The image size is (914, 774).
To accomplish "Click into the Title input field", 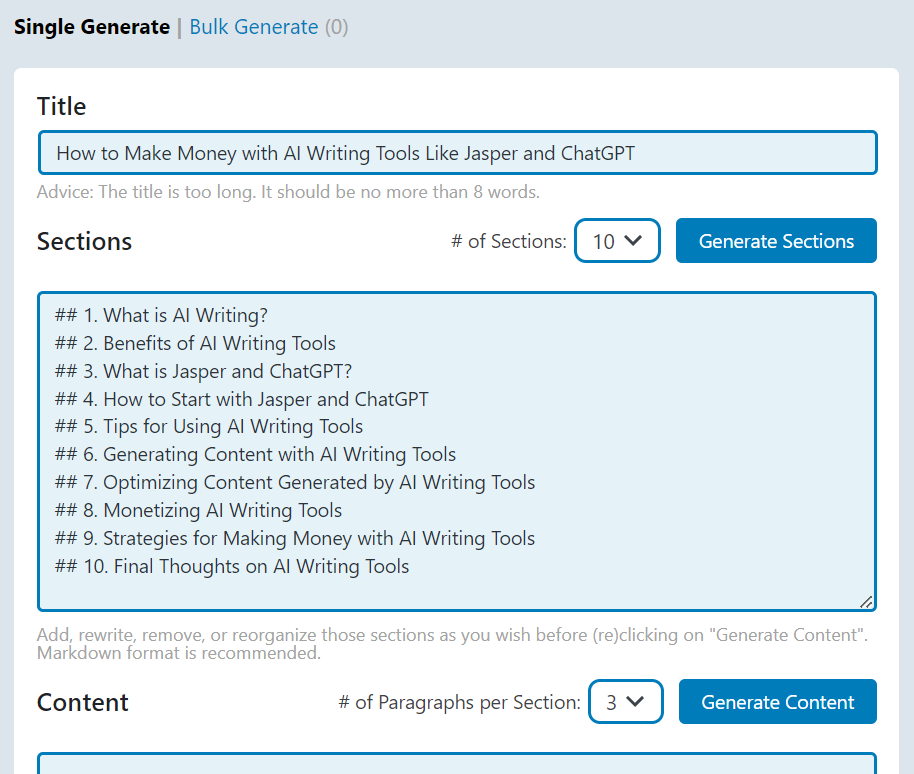I will [x=458, y=153].
